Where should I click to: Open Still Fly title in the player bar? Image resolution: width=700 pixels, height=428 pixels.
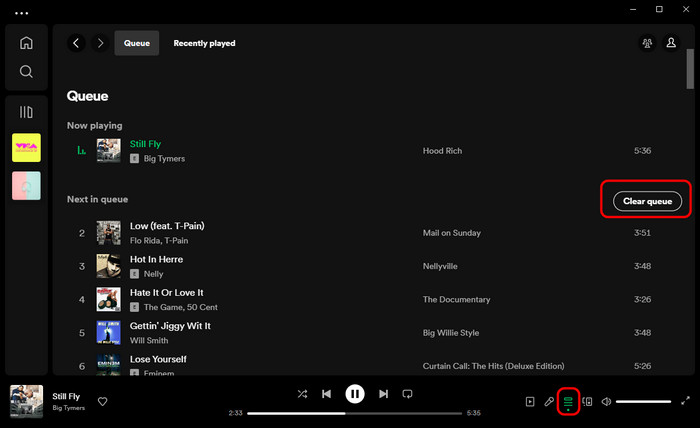(x=66, y=396)
